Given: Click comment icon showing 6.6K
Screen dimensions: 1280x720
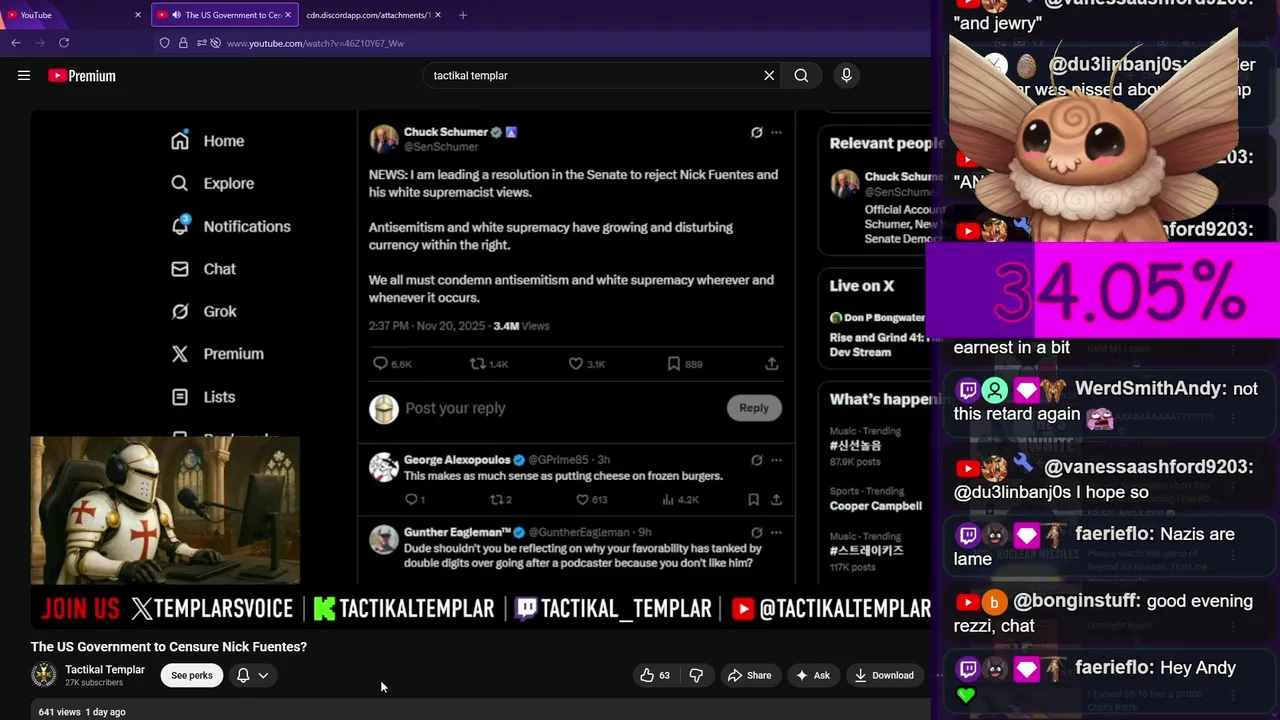Looking at the screenshot, I should (x=392, y=364).
